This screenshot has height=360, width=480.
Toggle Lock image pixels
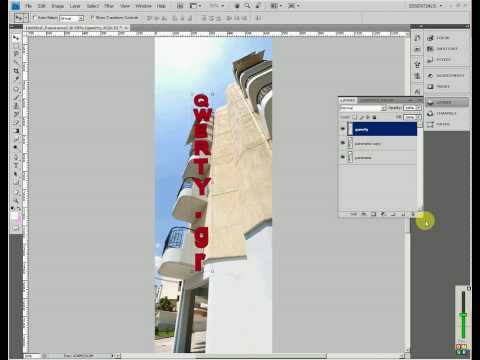point(361,117)
